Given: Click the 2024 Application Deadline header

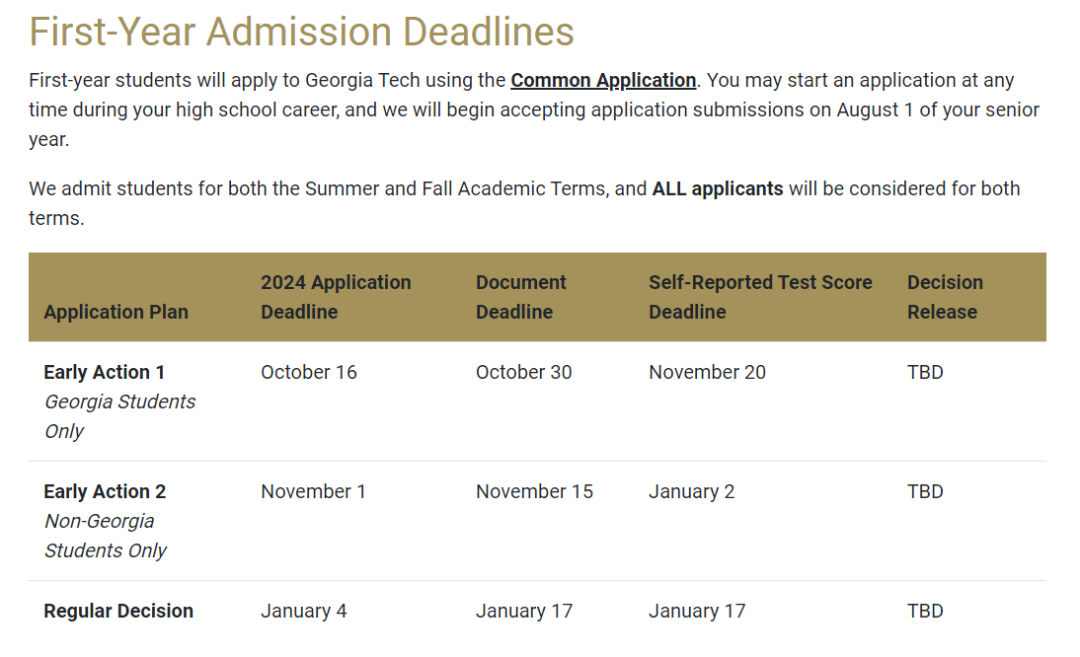Looking at the screenshot, I should (x=335, y=297).
